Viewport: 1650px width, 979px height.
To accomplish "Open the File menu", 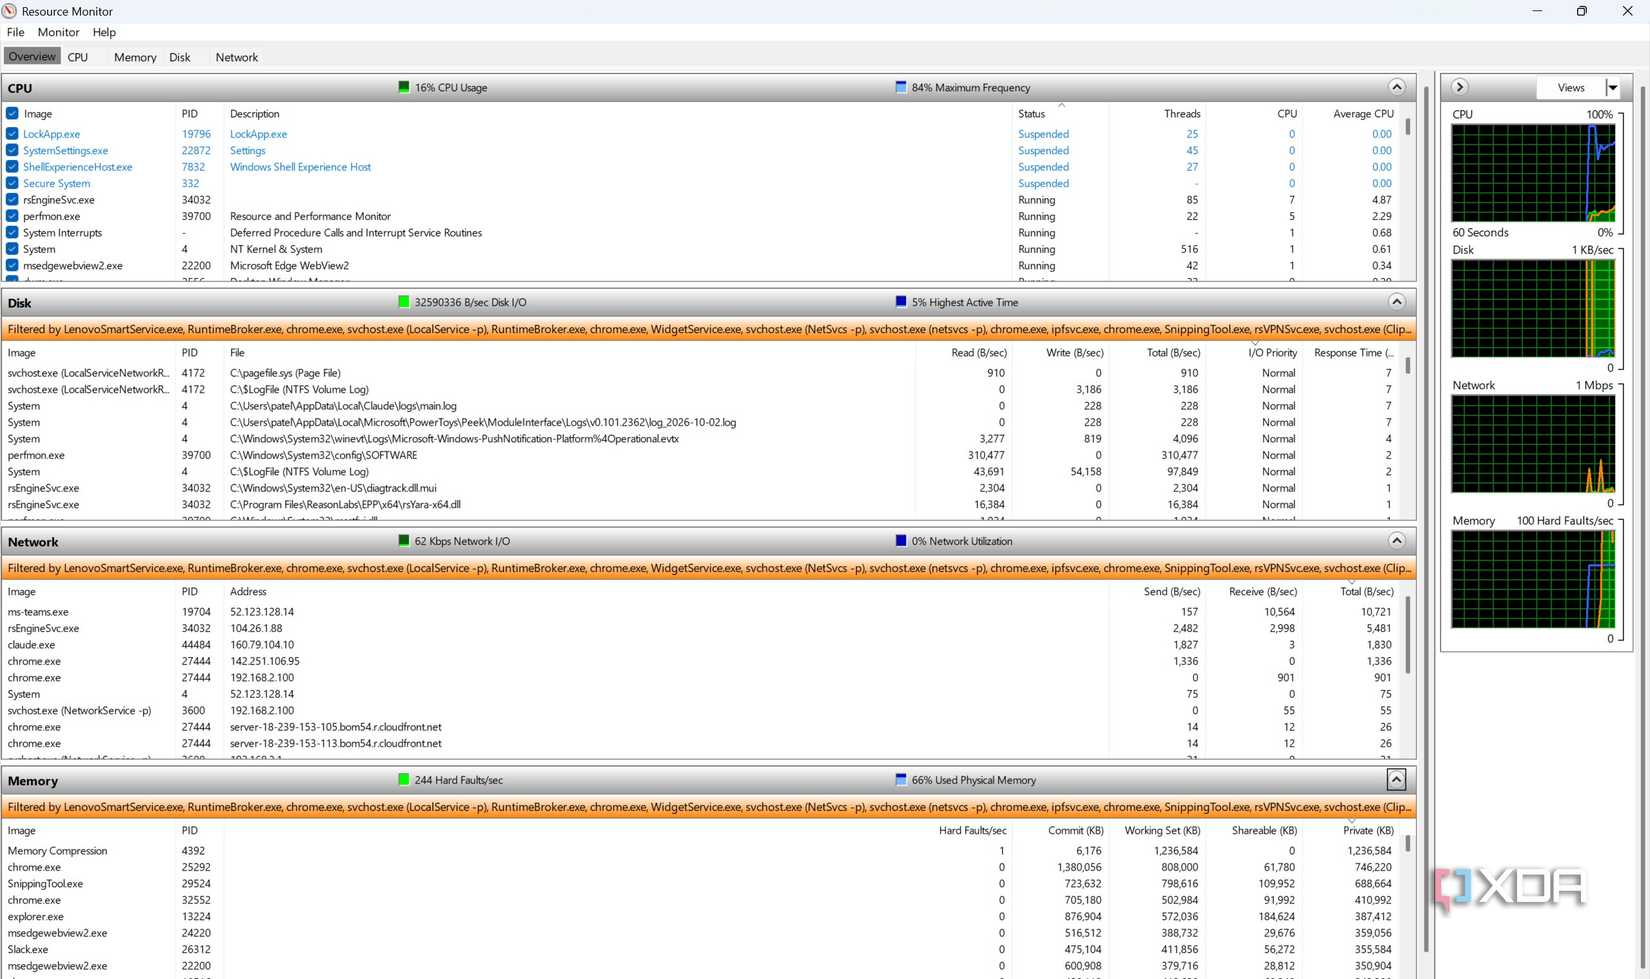I will point(16,32).
